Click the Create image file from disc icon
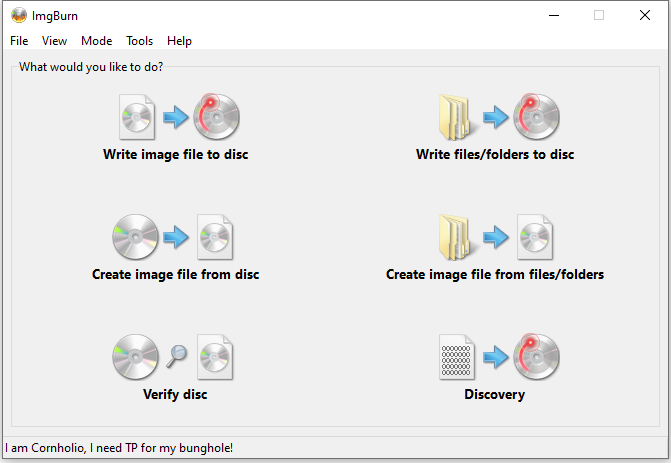Screen dimensions: 671x463 point(176,237)
